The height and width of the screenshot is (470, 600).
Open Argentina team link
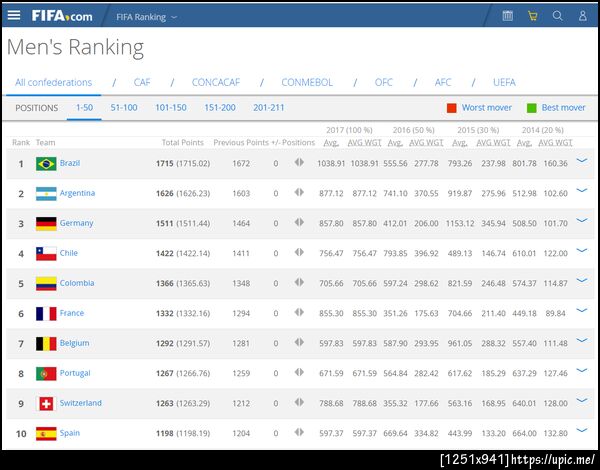click(77, 193)
